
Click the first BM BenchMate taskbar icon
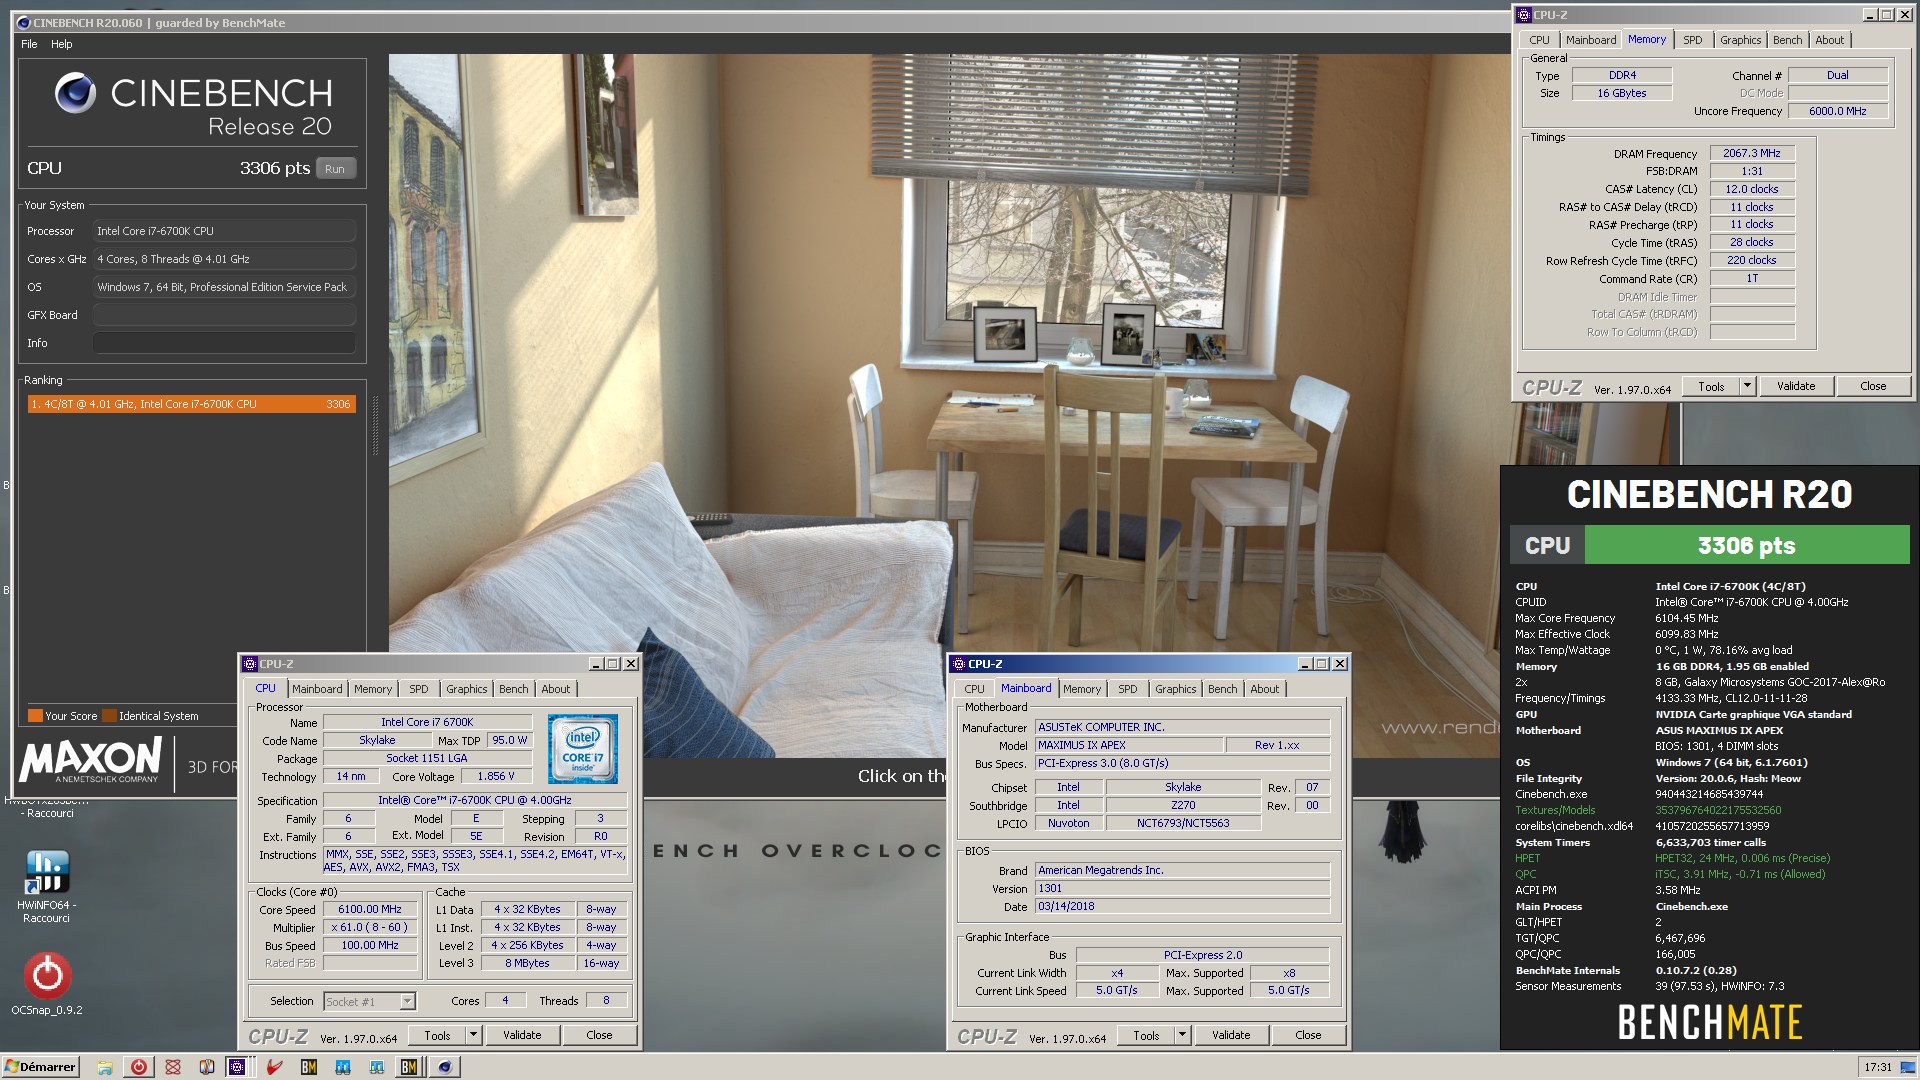click(x=309, y=1067)
